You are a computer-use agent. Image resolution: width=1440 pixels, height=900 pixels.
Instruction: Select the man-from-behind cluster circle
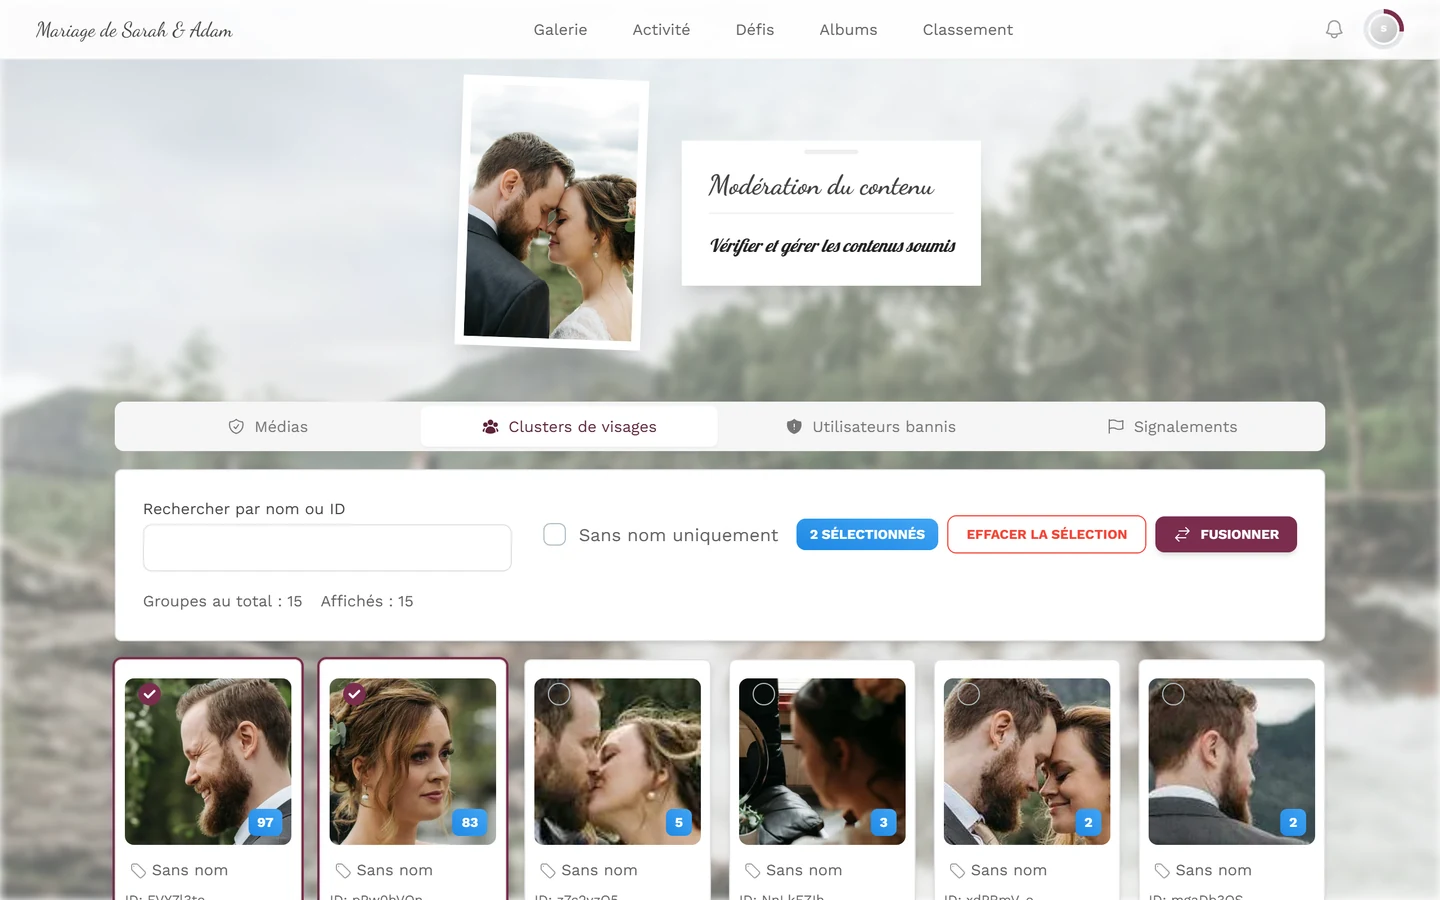point(1173,694)
